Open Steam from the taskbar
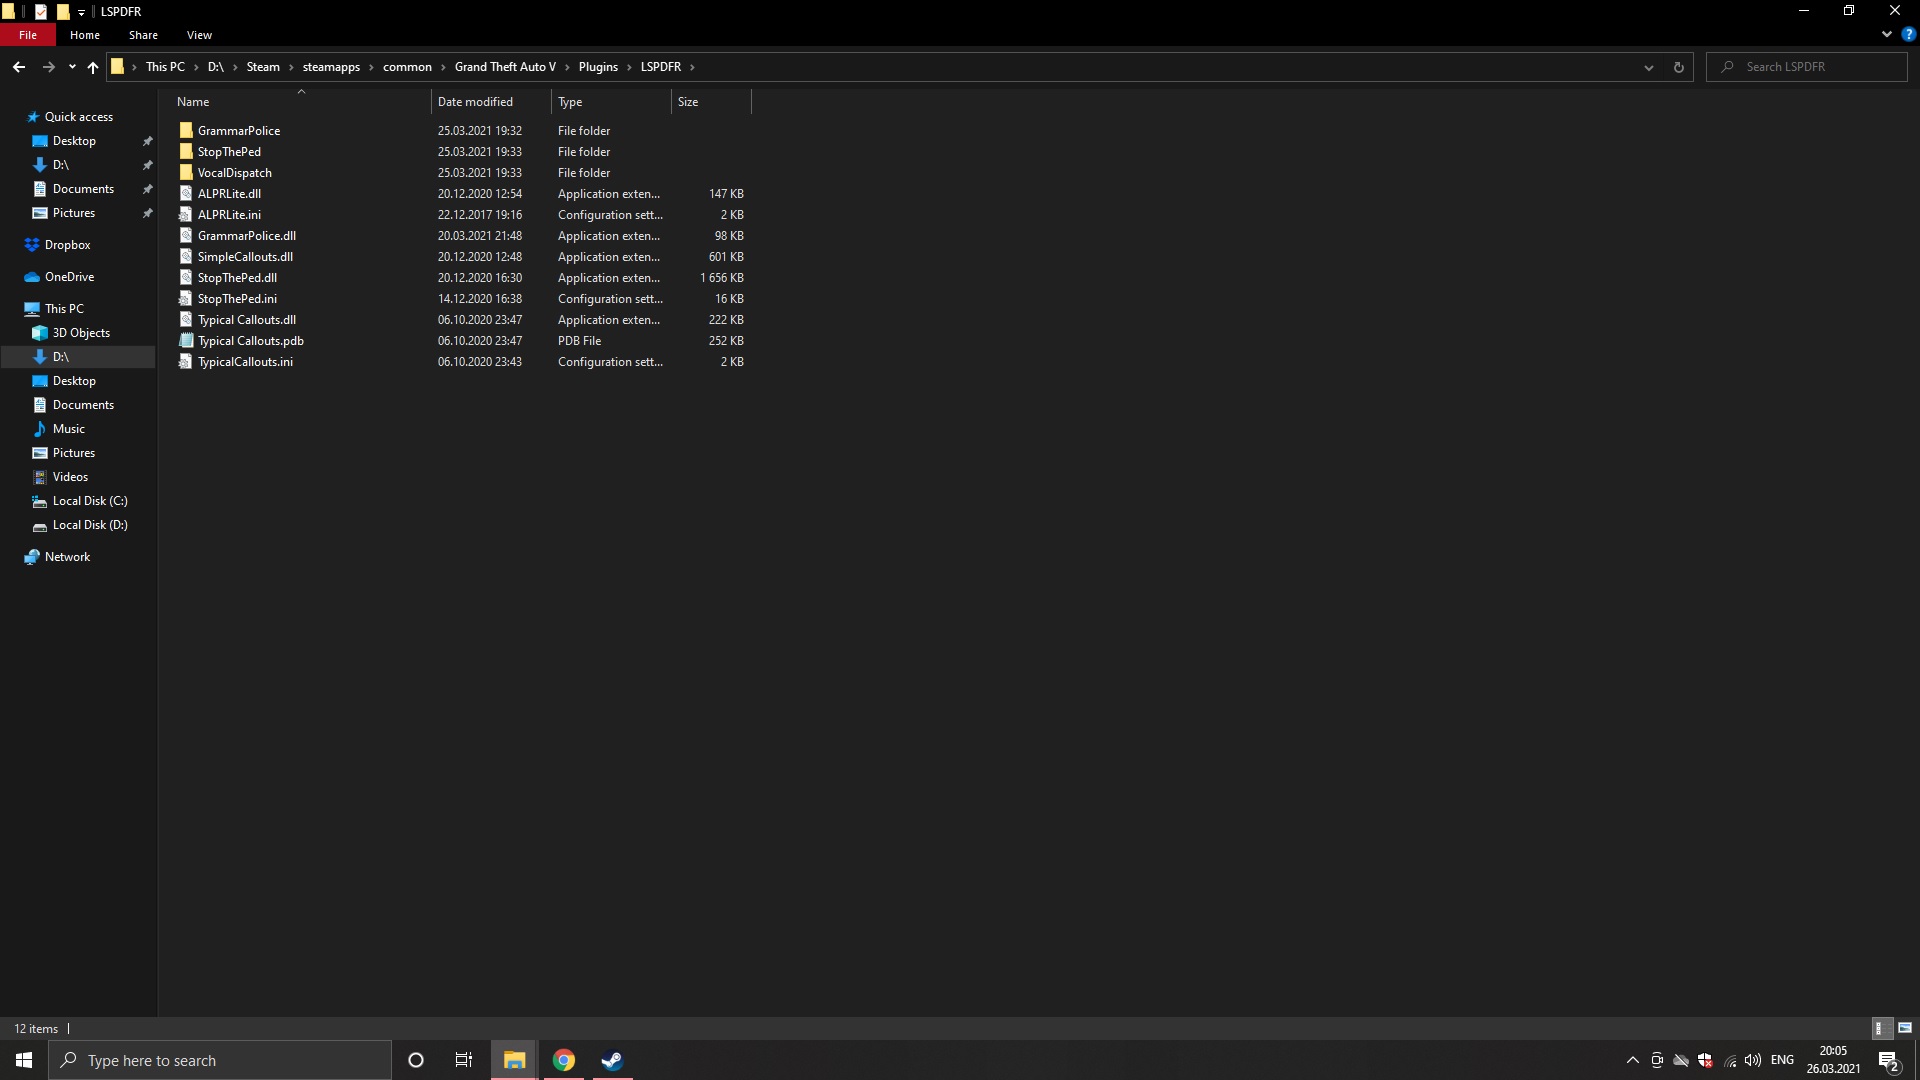 pyautogui.click(x=612, y=1060)
